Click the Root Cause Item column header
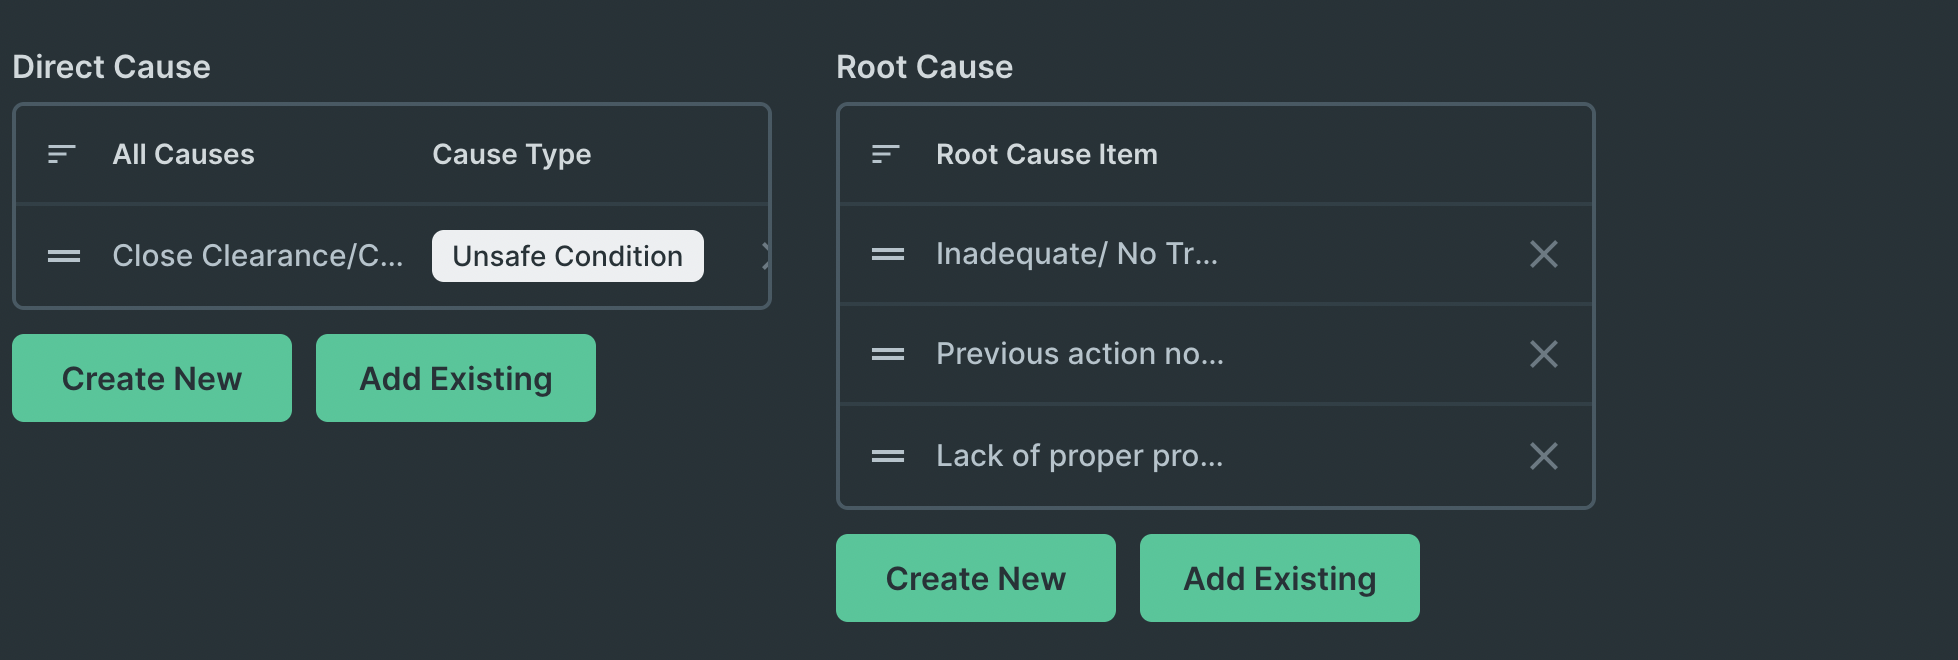The image size is (1958, 660). click(1046, 154)
